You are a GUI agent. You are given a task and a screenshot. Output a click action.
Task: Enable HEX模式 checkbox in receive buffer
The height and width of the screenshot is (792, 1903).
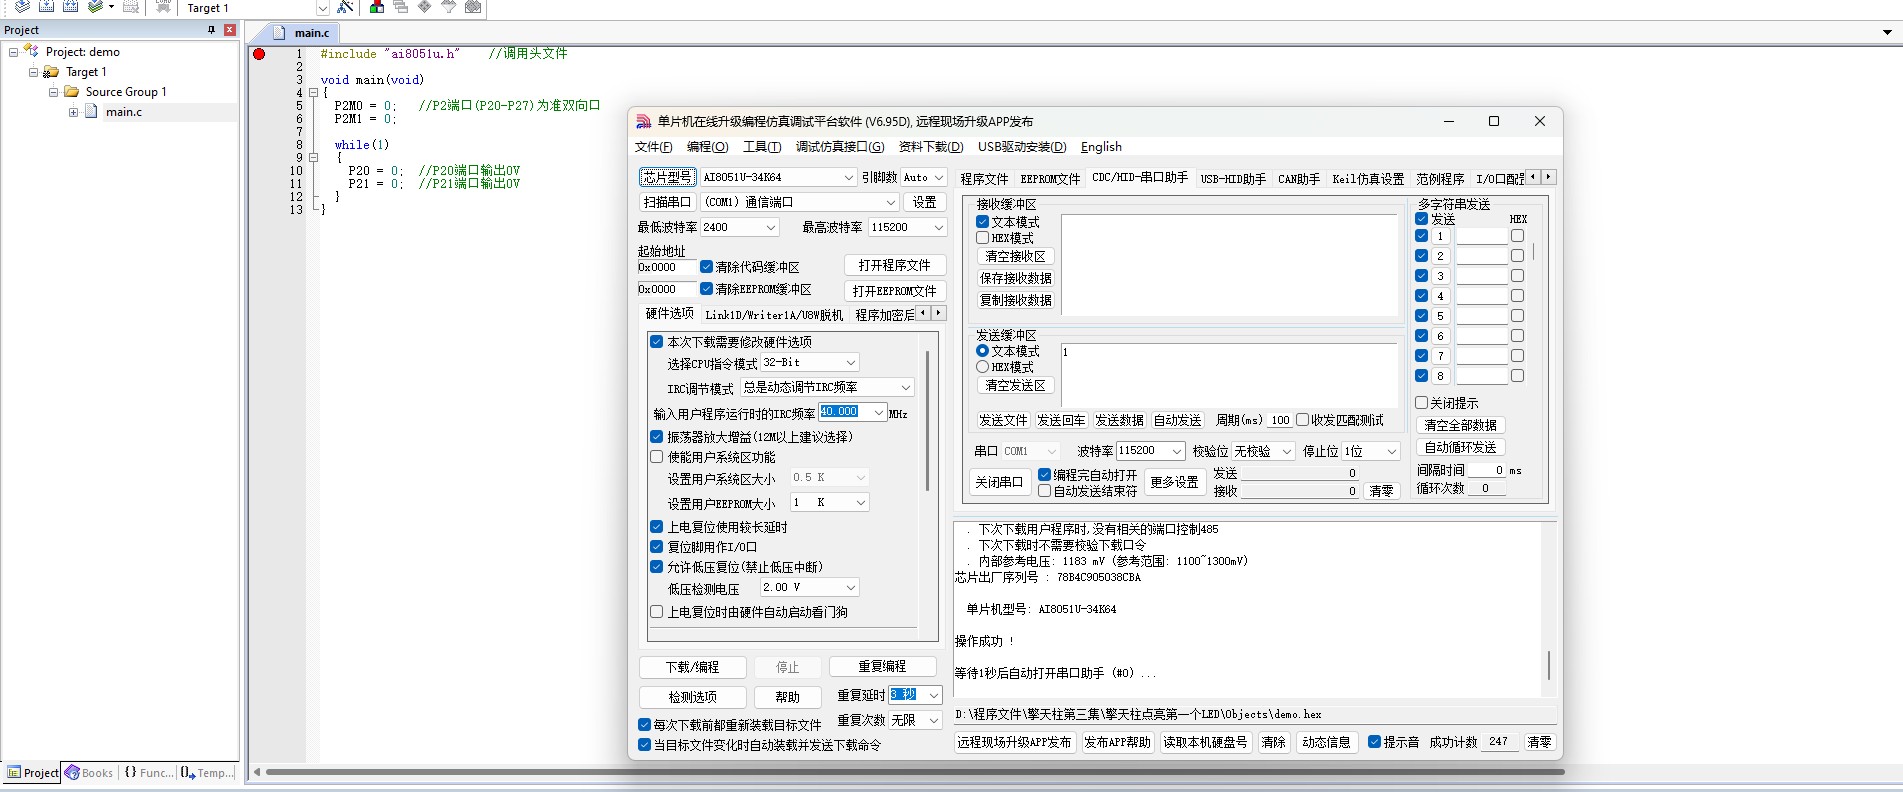pyautogui.click(x=982, y=238)
